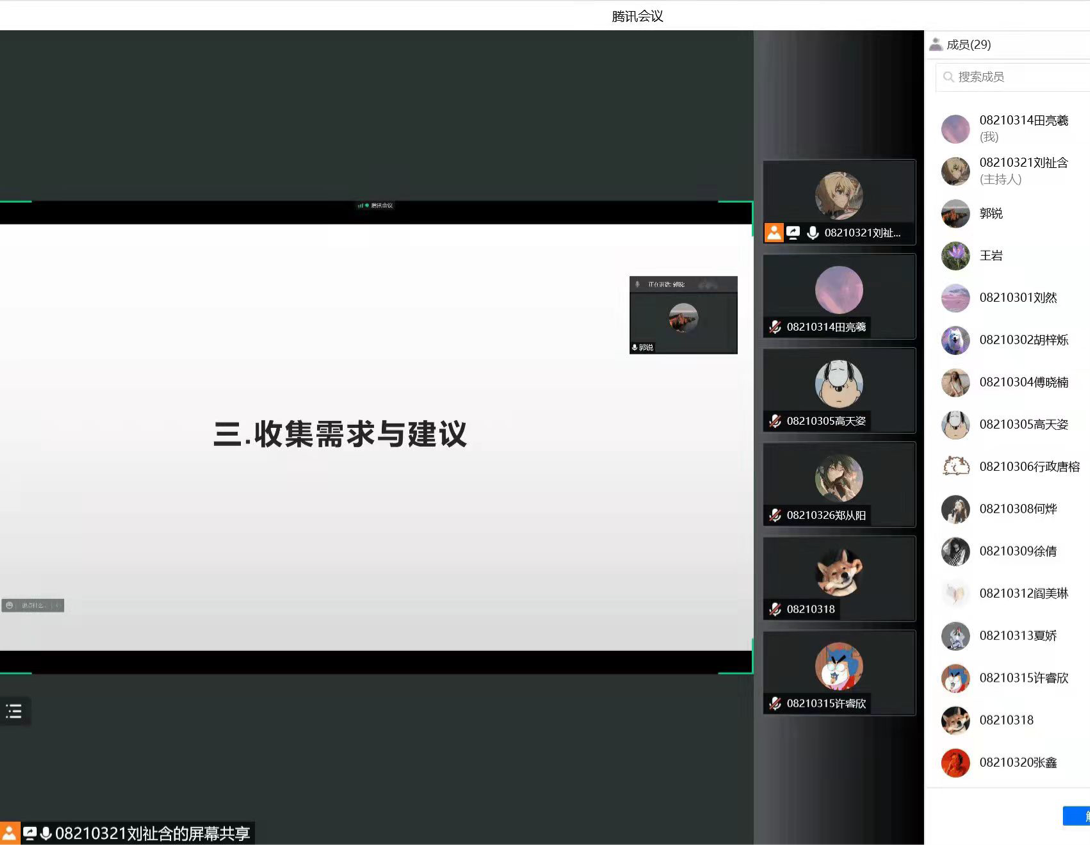Select member 08210301刘然 in the list
This screenshot has height=845, width=1090.
click(1017, 298)
